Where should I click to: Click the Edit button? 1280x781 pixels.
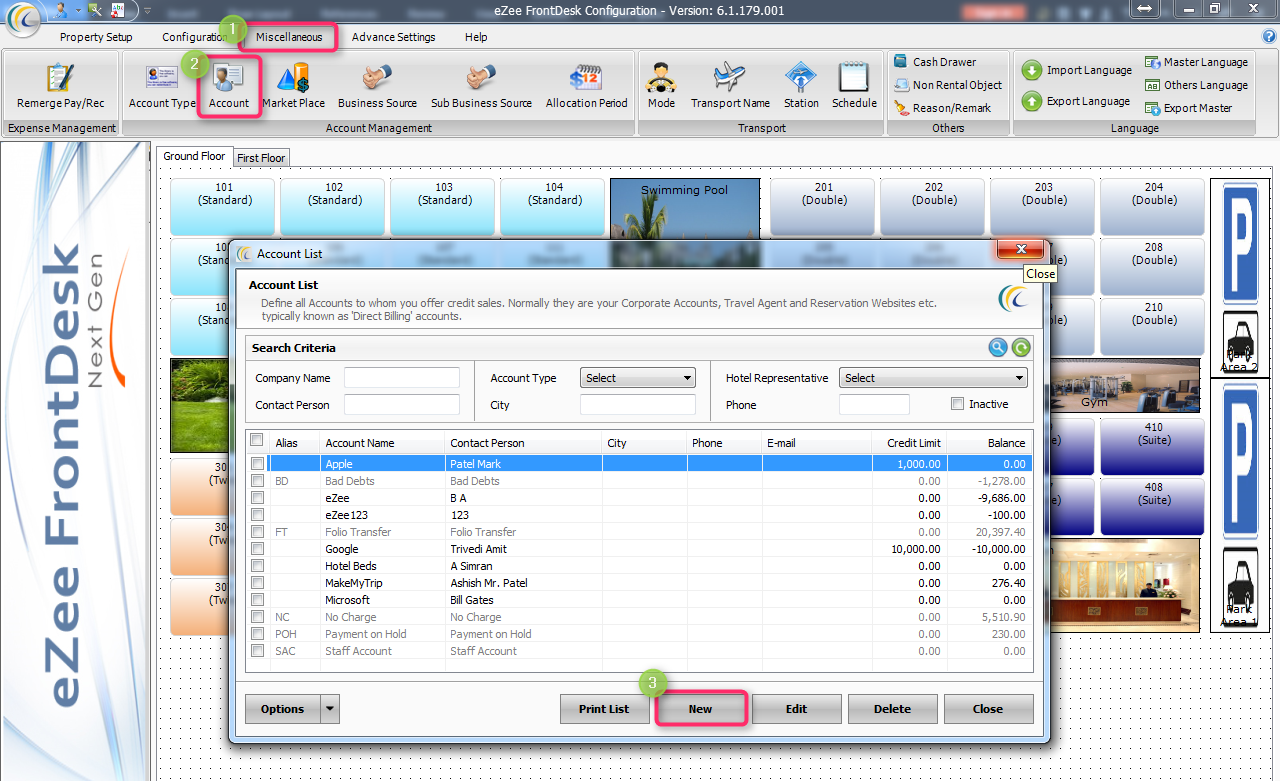pyautogui.click(x=796, y=709)
